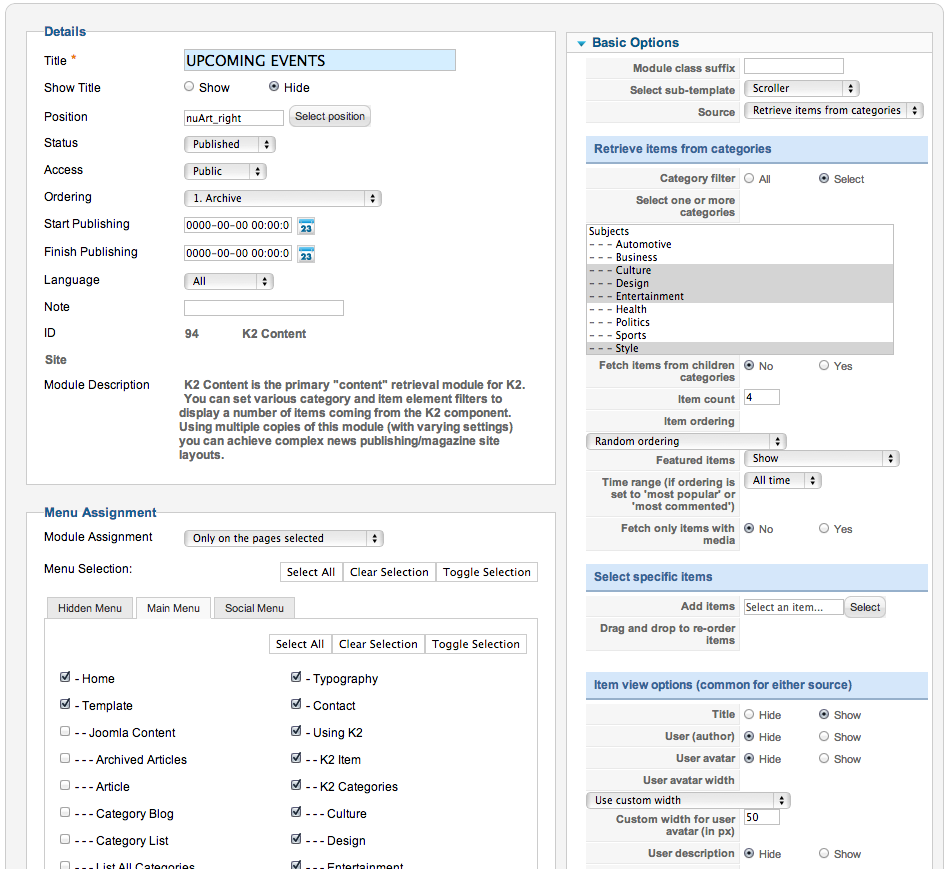Check the Category Blog menu item
Viewport: 947px width, 869px height.
[x=65, y=812]
